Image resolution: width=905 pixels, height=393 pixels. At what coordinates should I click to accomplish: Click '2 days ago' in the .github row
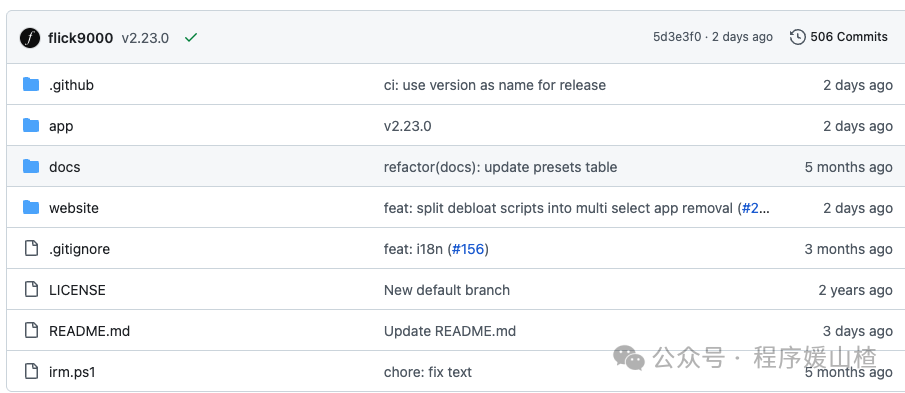(858, 85)
